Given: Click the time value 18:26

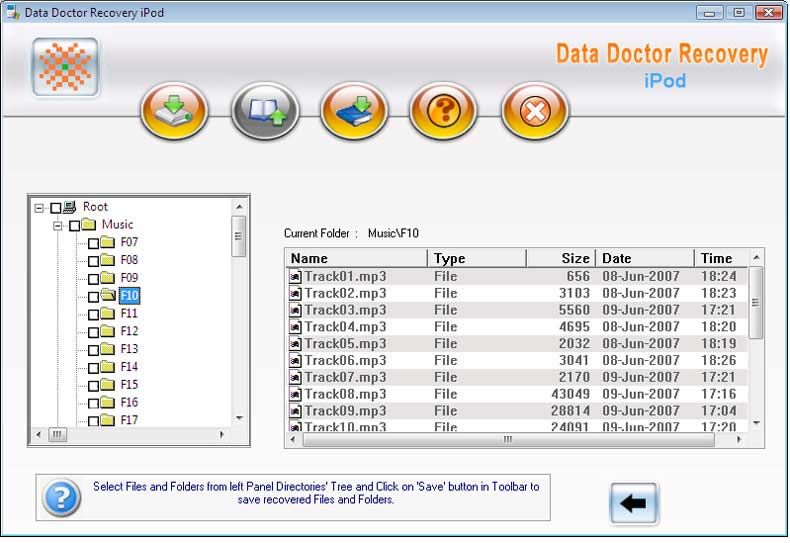Looking at the screenshot, I should (718, 361).
